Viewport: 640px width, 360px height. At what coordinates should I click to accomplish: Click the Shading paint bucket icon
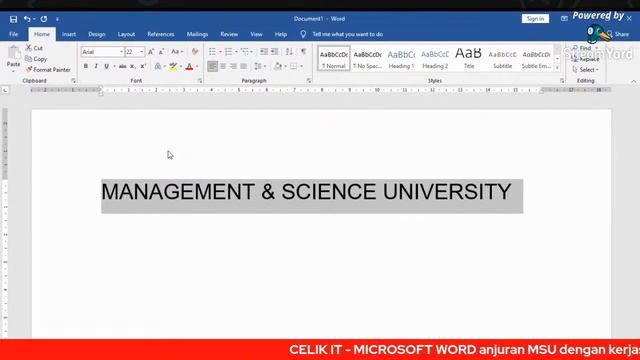tap(278, 66)
